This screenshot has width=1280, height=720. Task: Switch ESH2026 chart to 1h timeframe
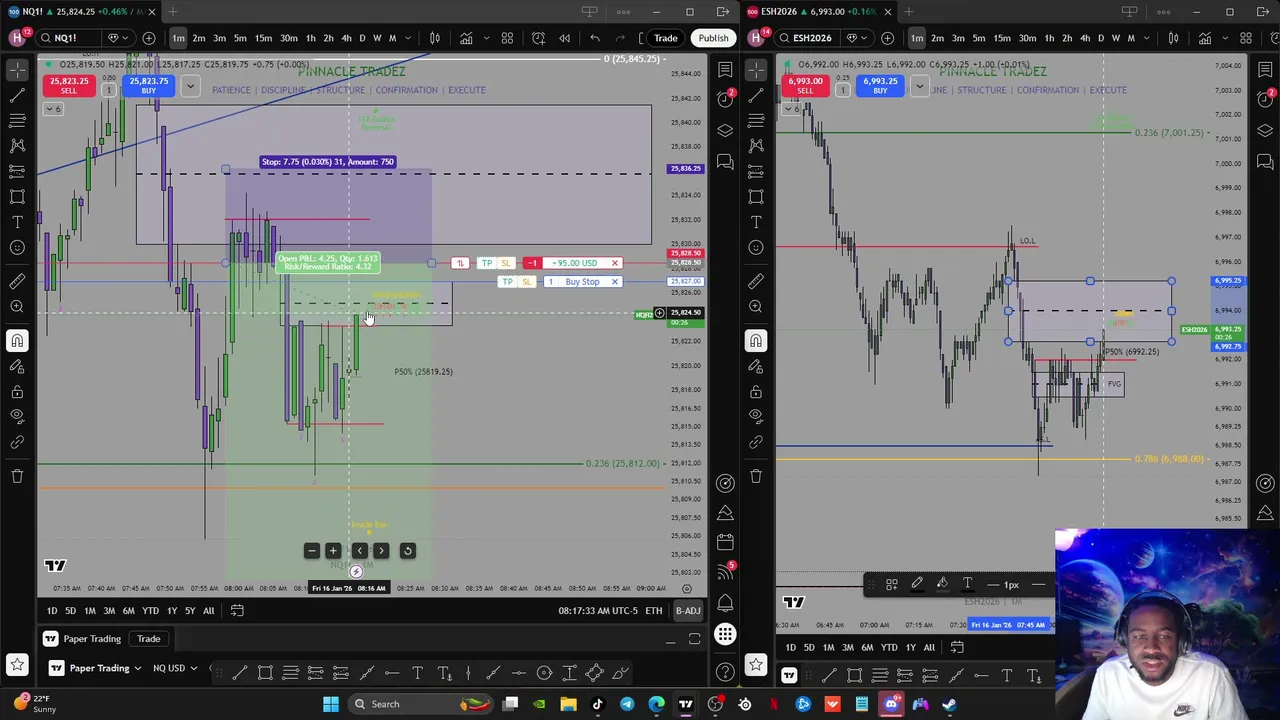click(x=1049, y=38)
